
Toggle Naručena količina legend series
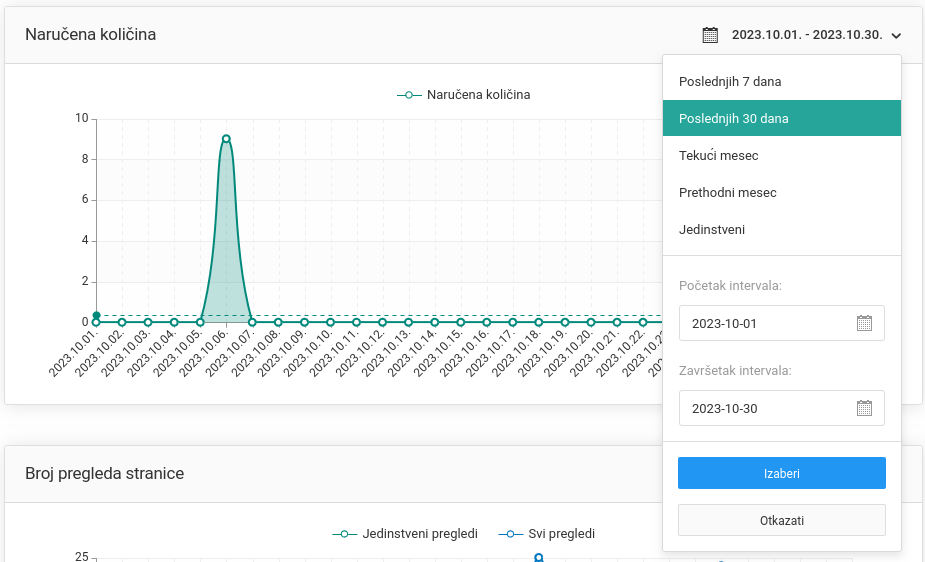[464, 95]
